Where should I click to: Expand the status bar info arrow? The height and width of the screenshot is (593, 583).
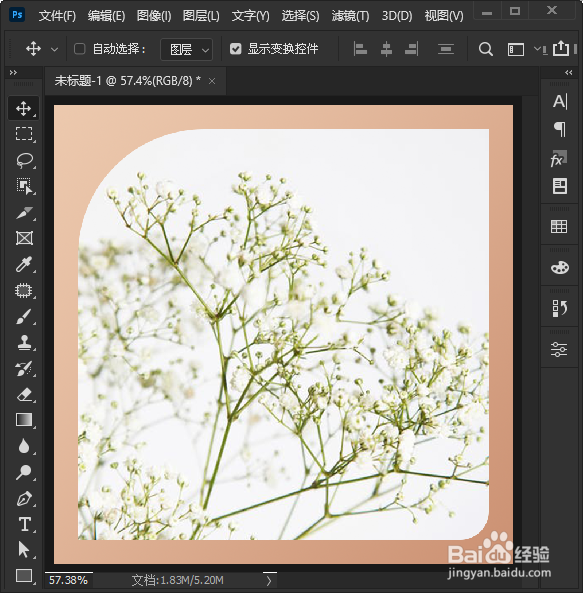click(268, 581)
